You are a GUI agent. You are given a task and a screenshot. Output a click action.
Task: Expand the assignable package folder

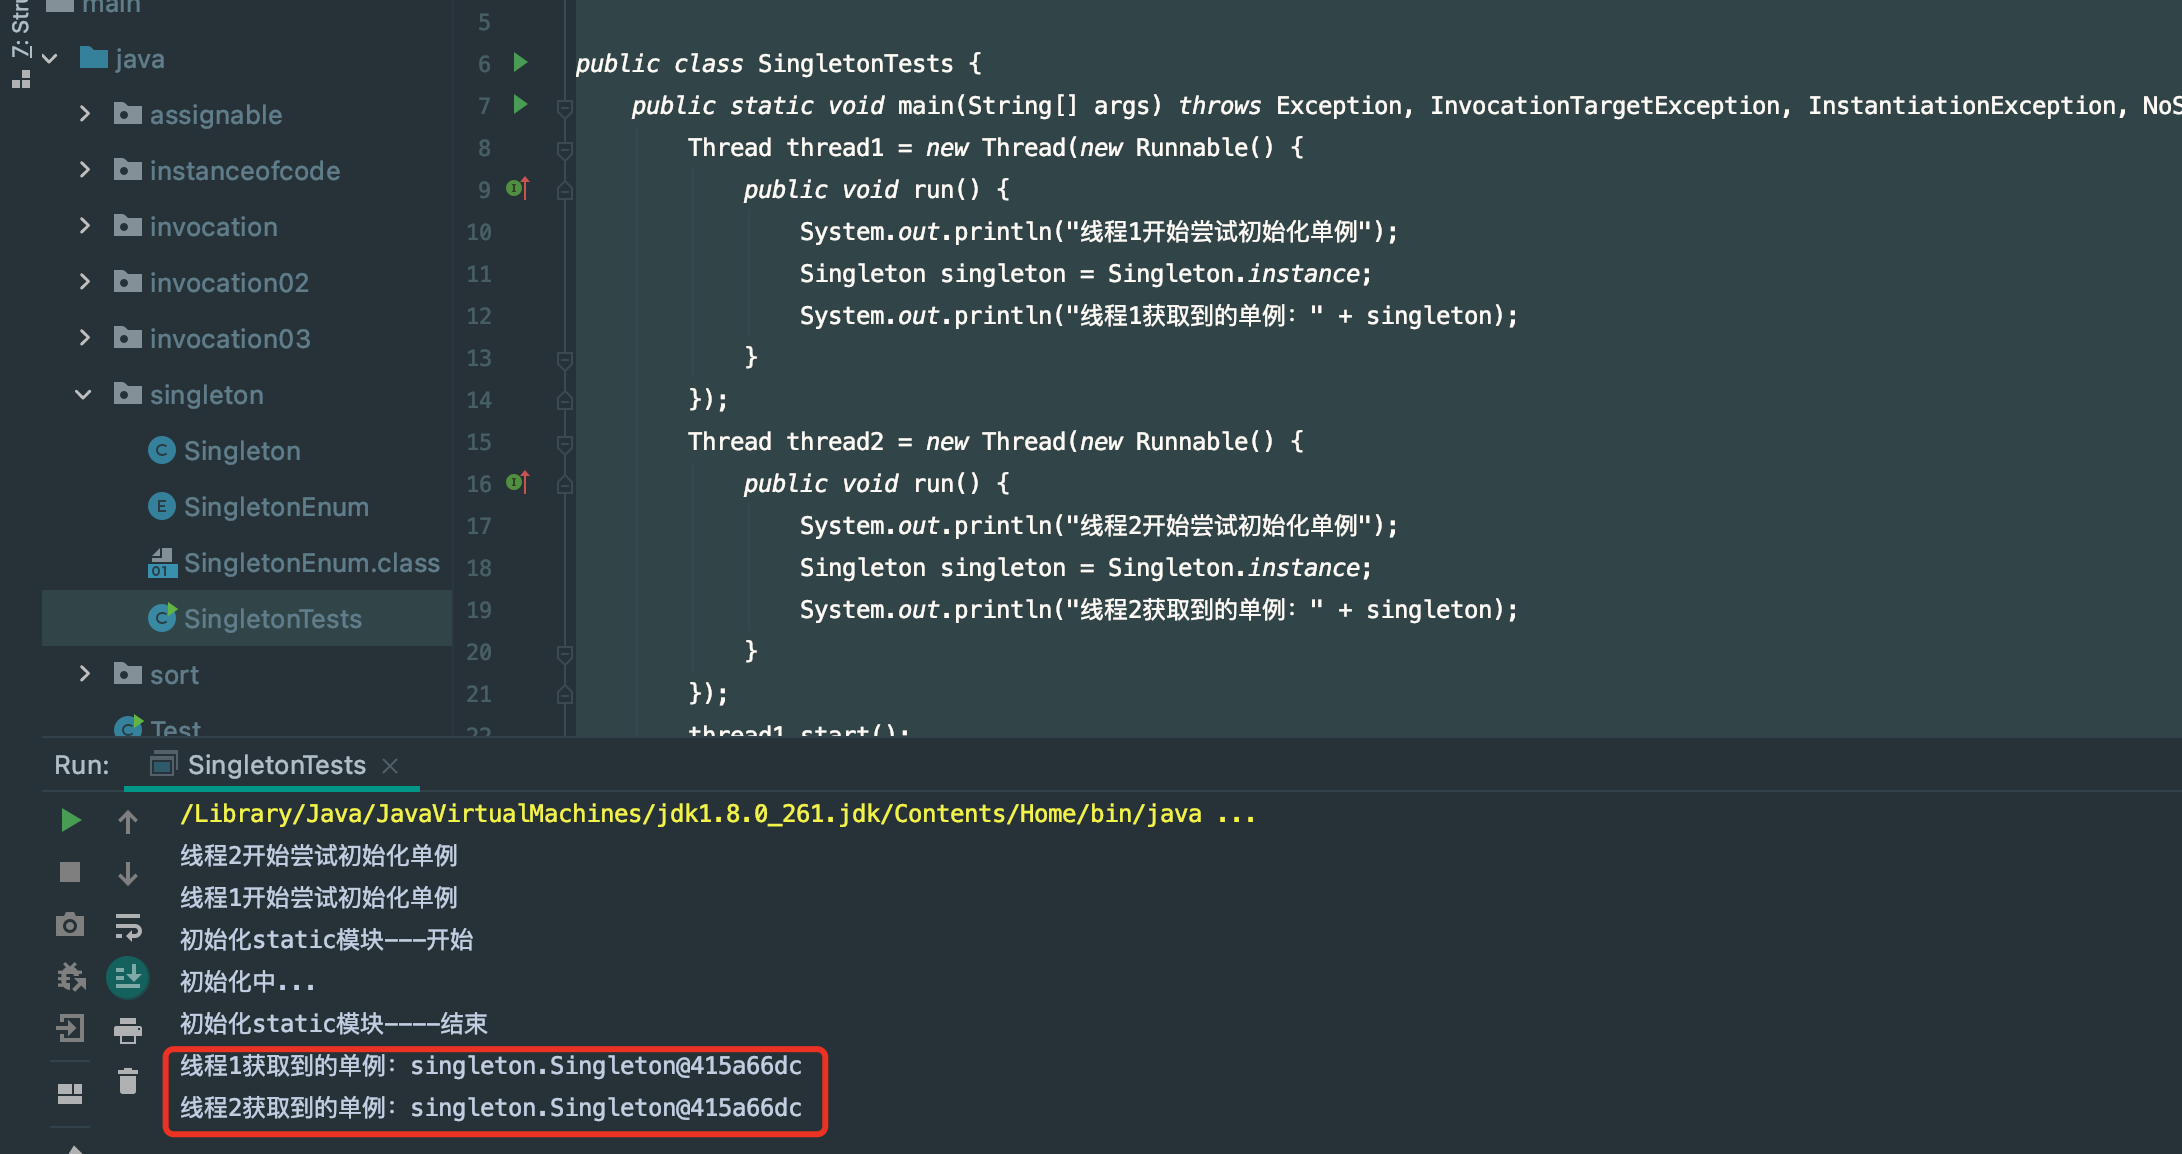point(82,115)
